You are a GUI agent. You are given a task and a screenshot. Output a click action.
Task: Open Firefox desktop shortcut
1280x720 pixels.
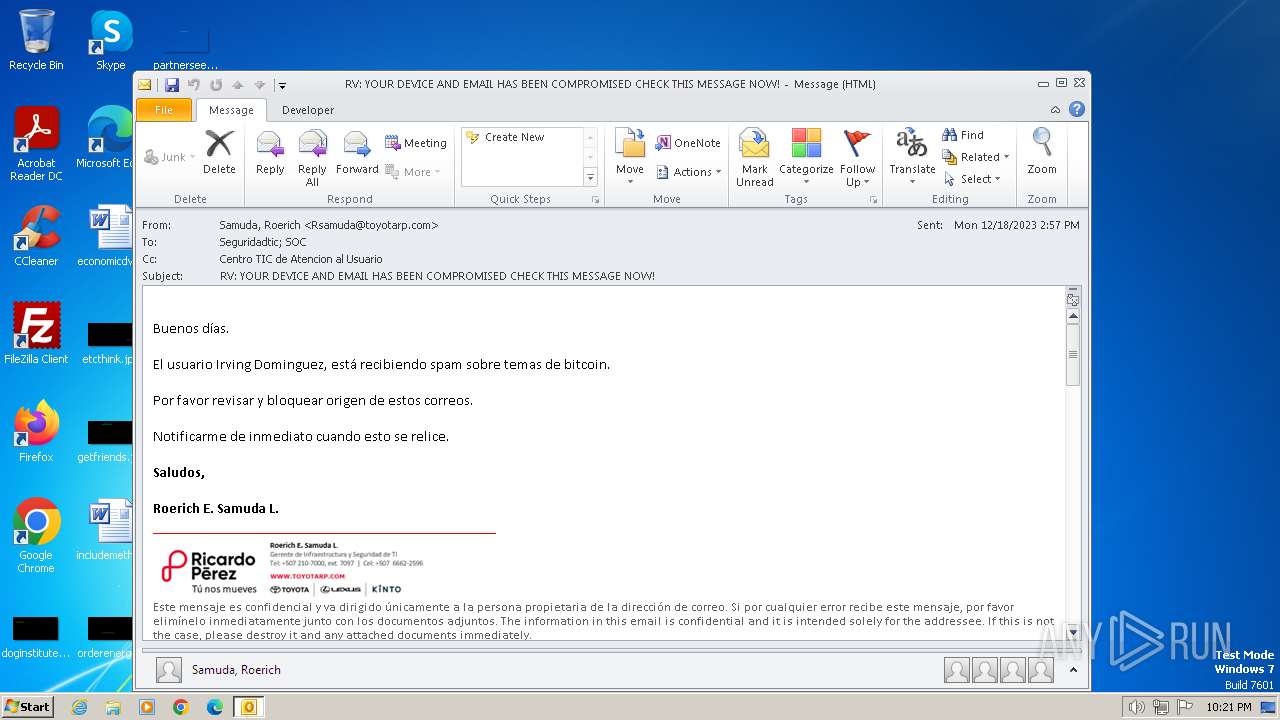click(36, 431)
